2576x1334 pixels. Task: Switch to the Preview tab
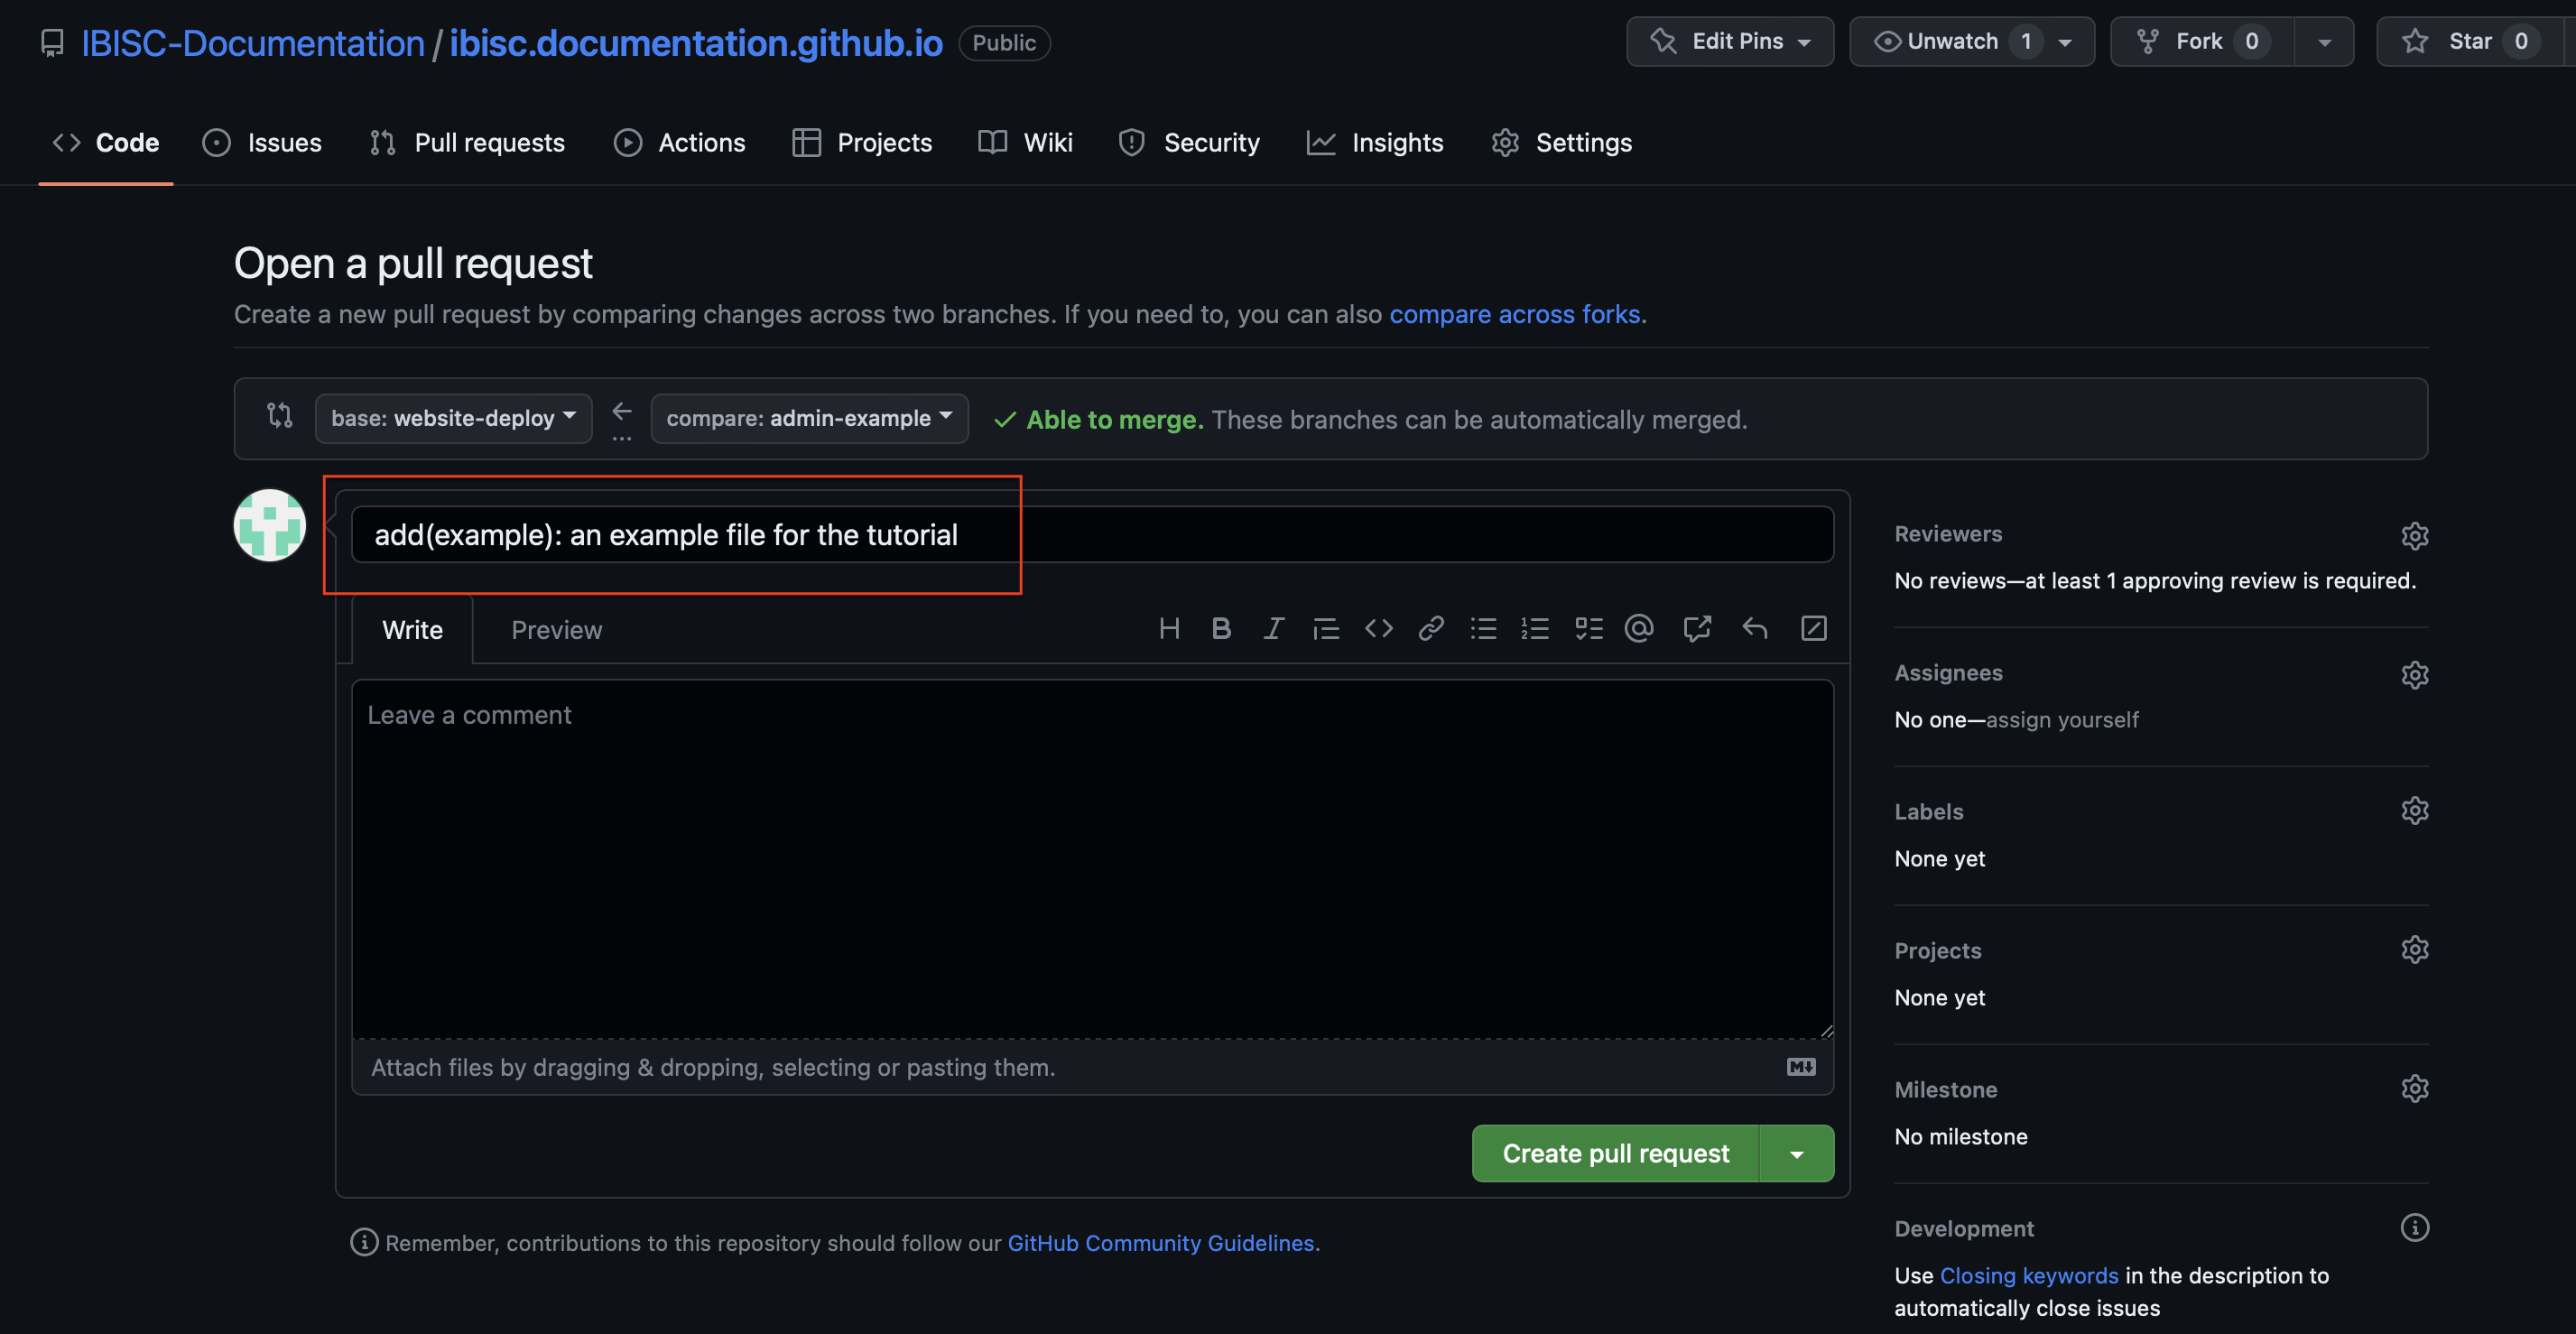point(556,629)
